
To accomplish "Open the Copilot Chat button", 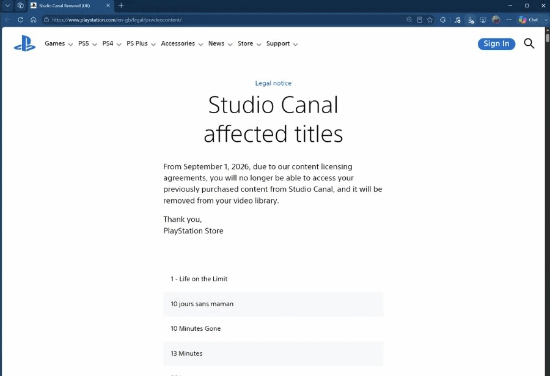I will (x=528, y=20).
